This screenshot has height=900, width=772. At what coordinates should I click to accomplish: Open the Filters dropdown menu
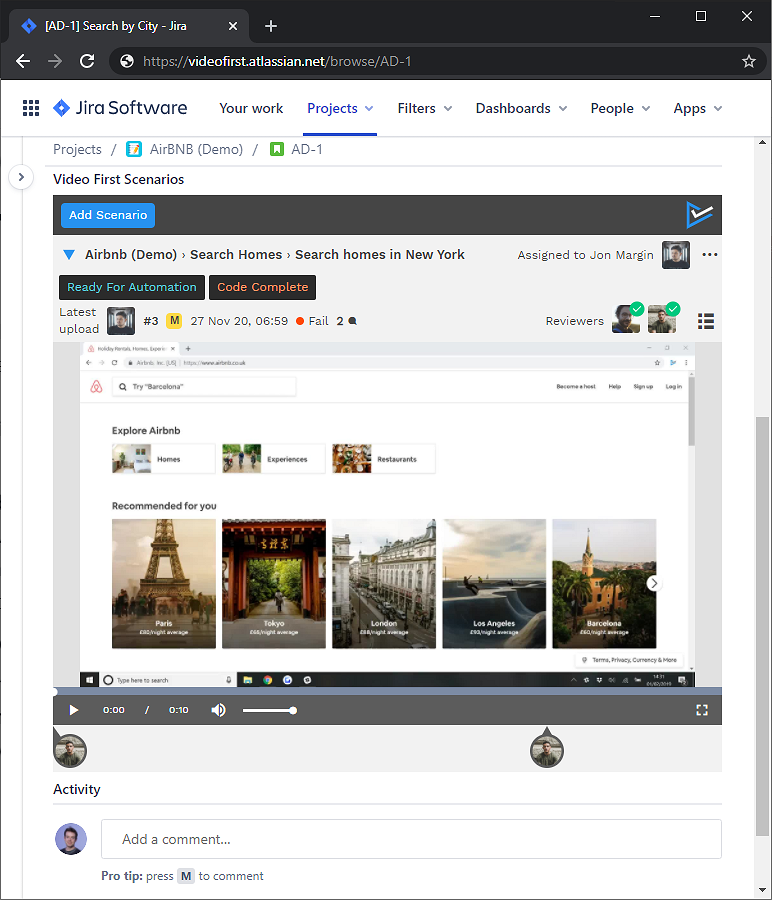point(424,108)
